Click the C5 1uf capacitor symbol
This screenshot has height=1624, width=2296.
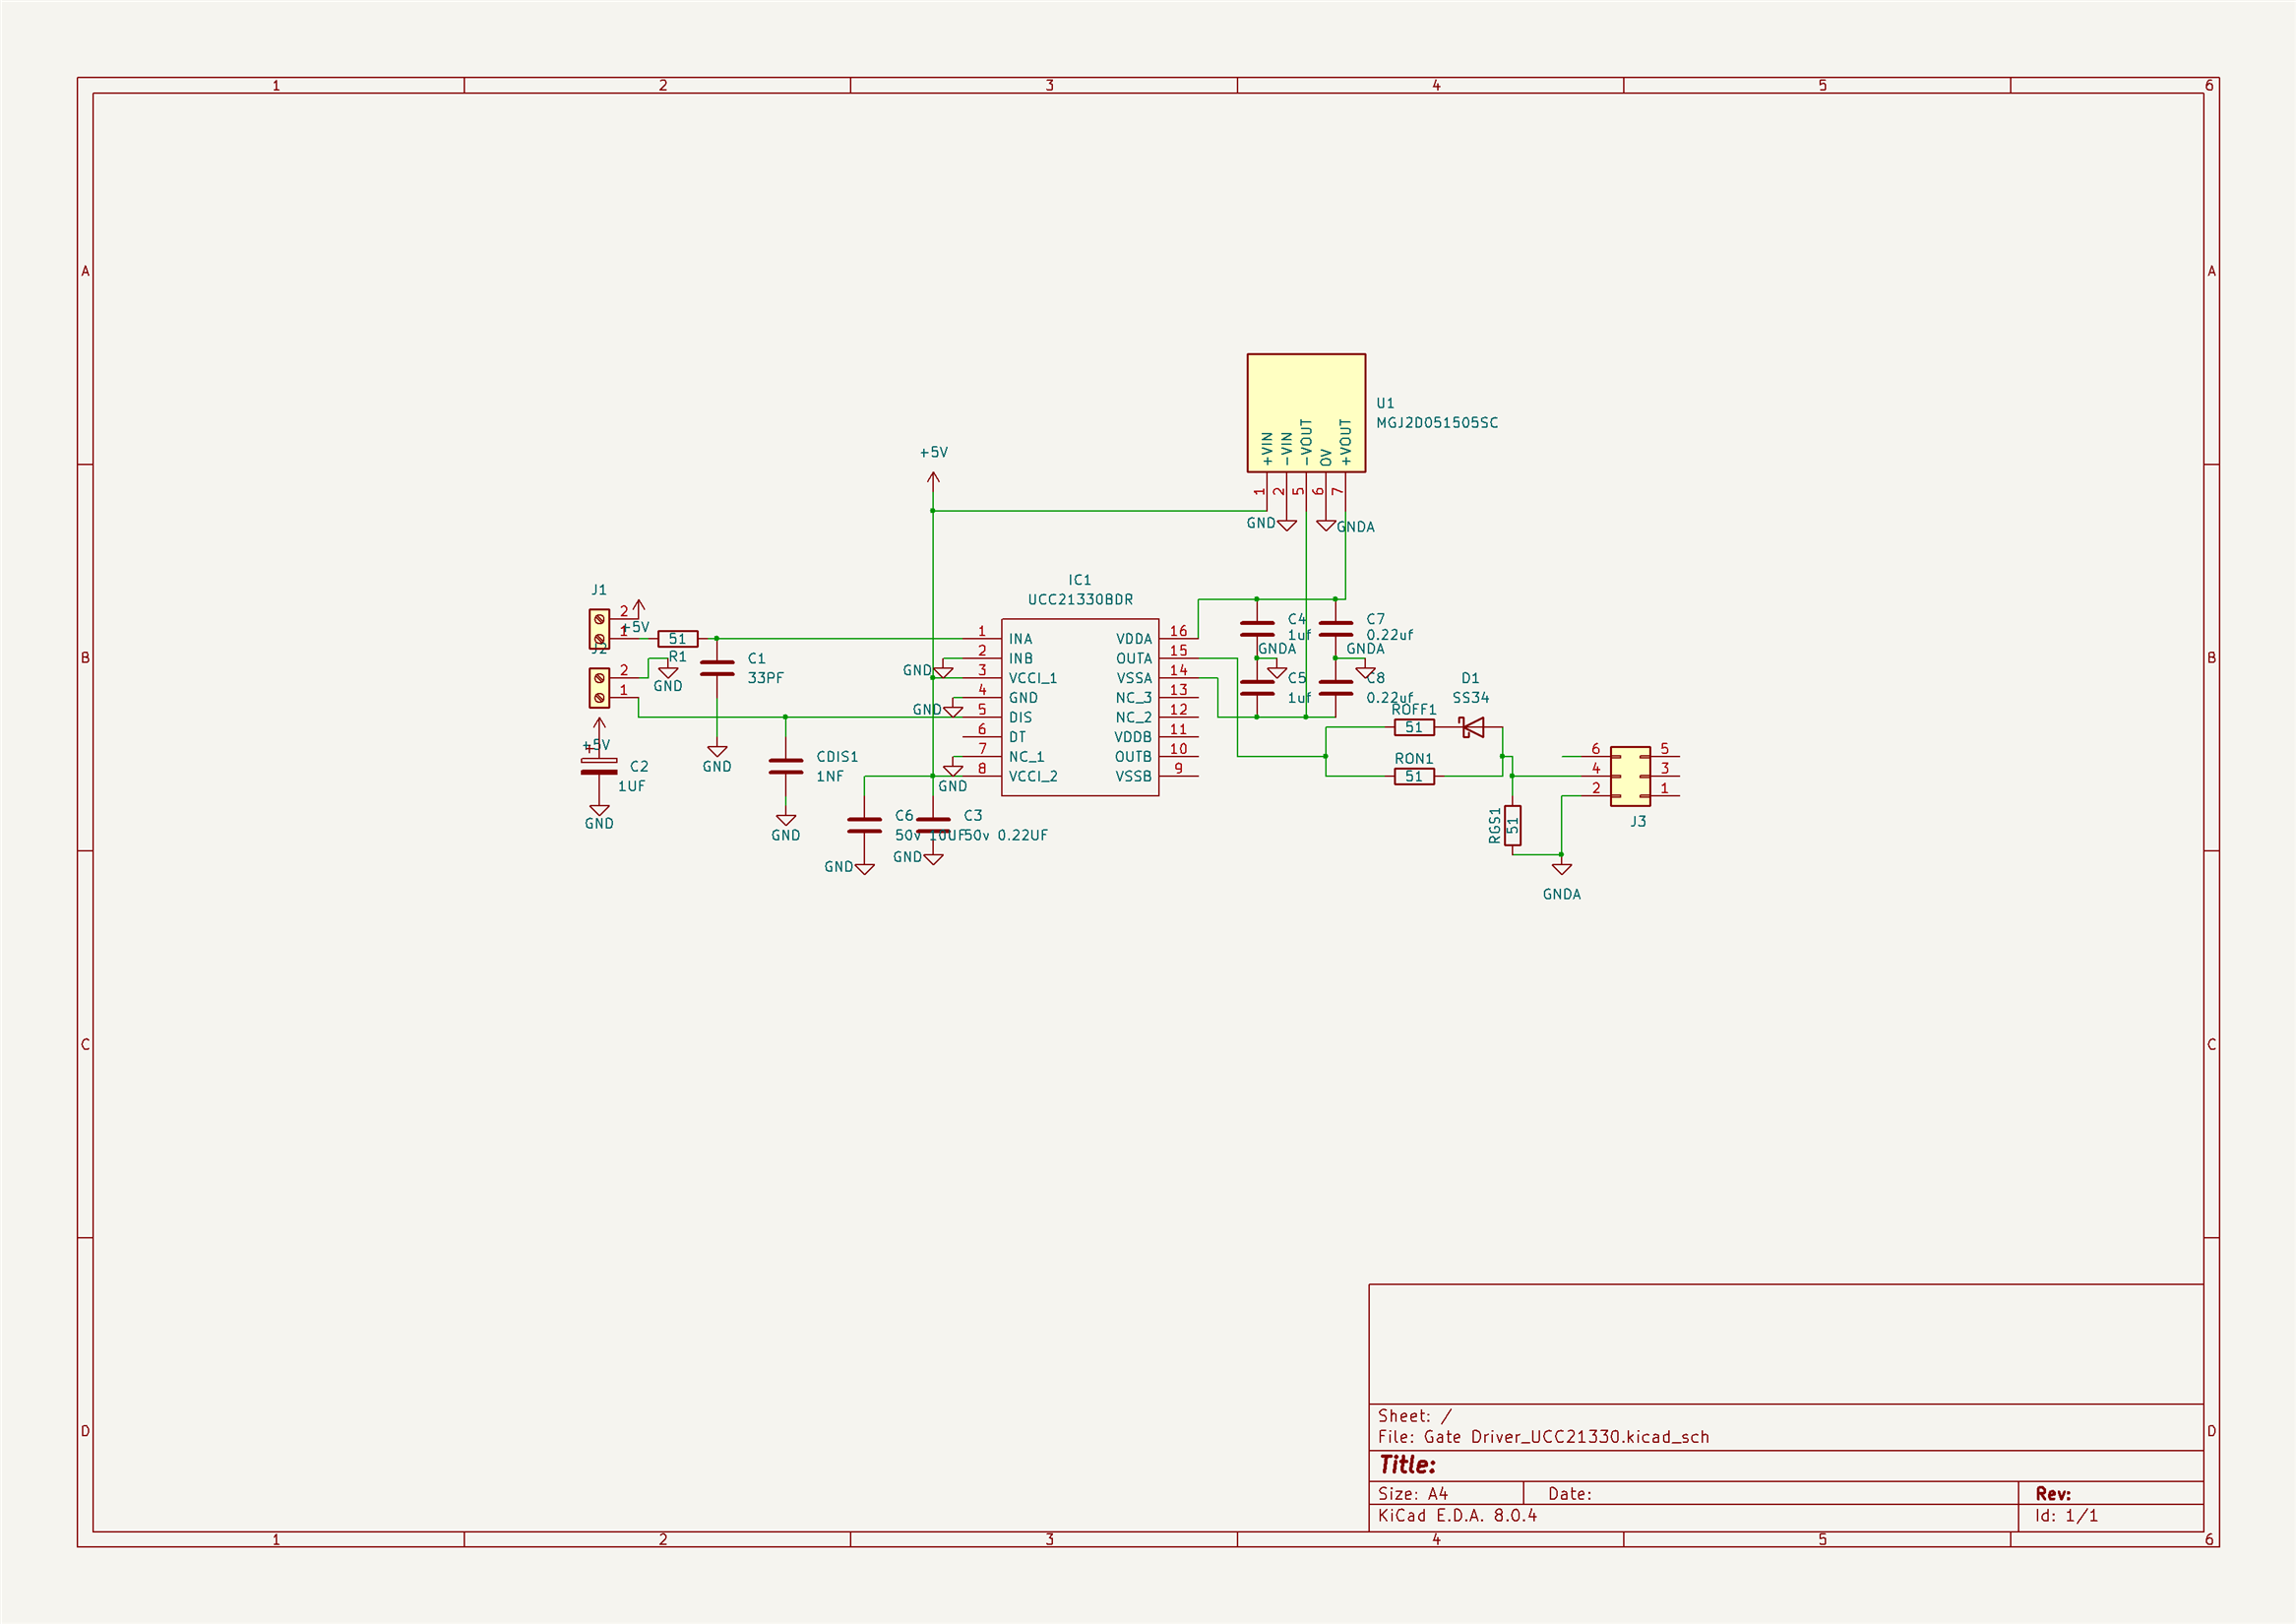point(1257,688)
